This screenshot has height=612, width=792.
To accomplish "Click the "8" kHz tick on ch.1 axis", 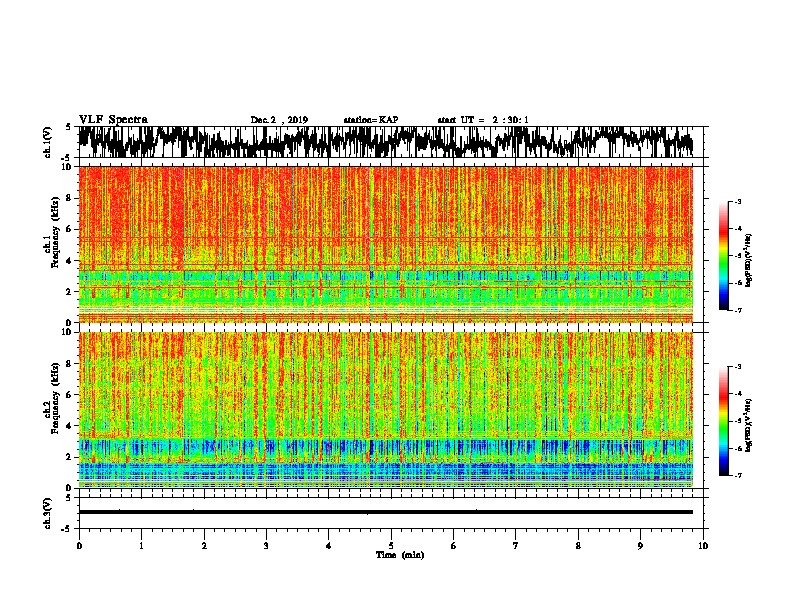I will pos(70,198).
